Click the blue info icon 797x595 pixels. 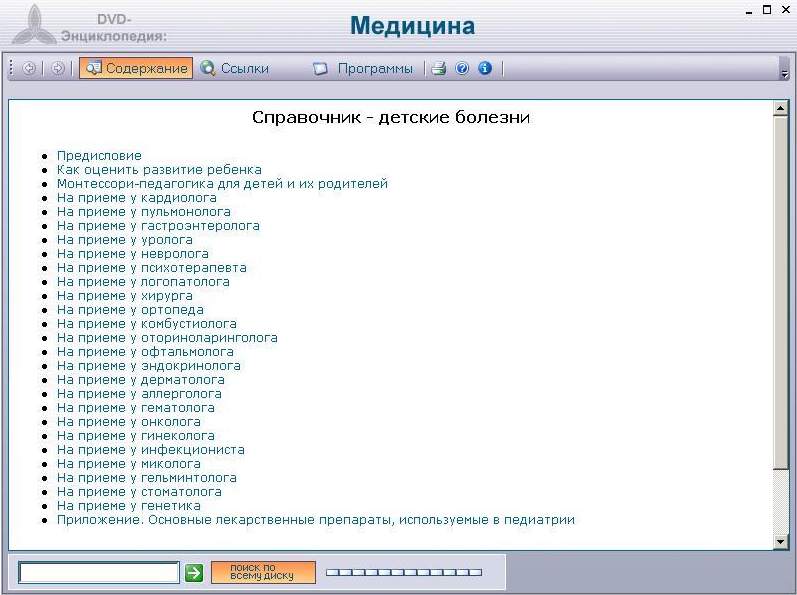coord(485,69)
